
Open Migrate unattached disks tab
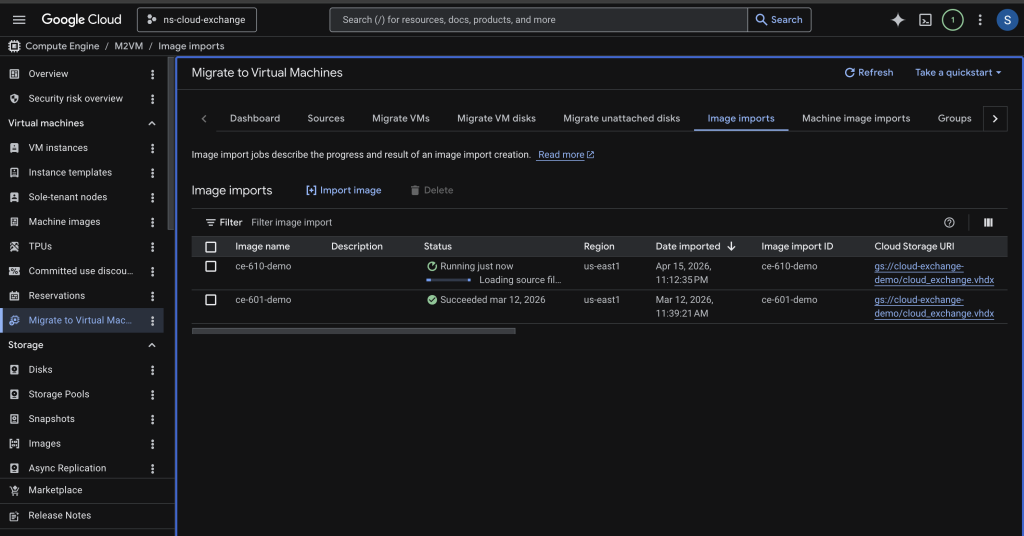(x=621, y=118)
